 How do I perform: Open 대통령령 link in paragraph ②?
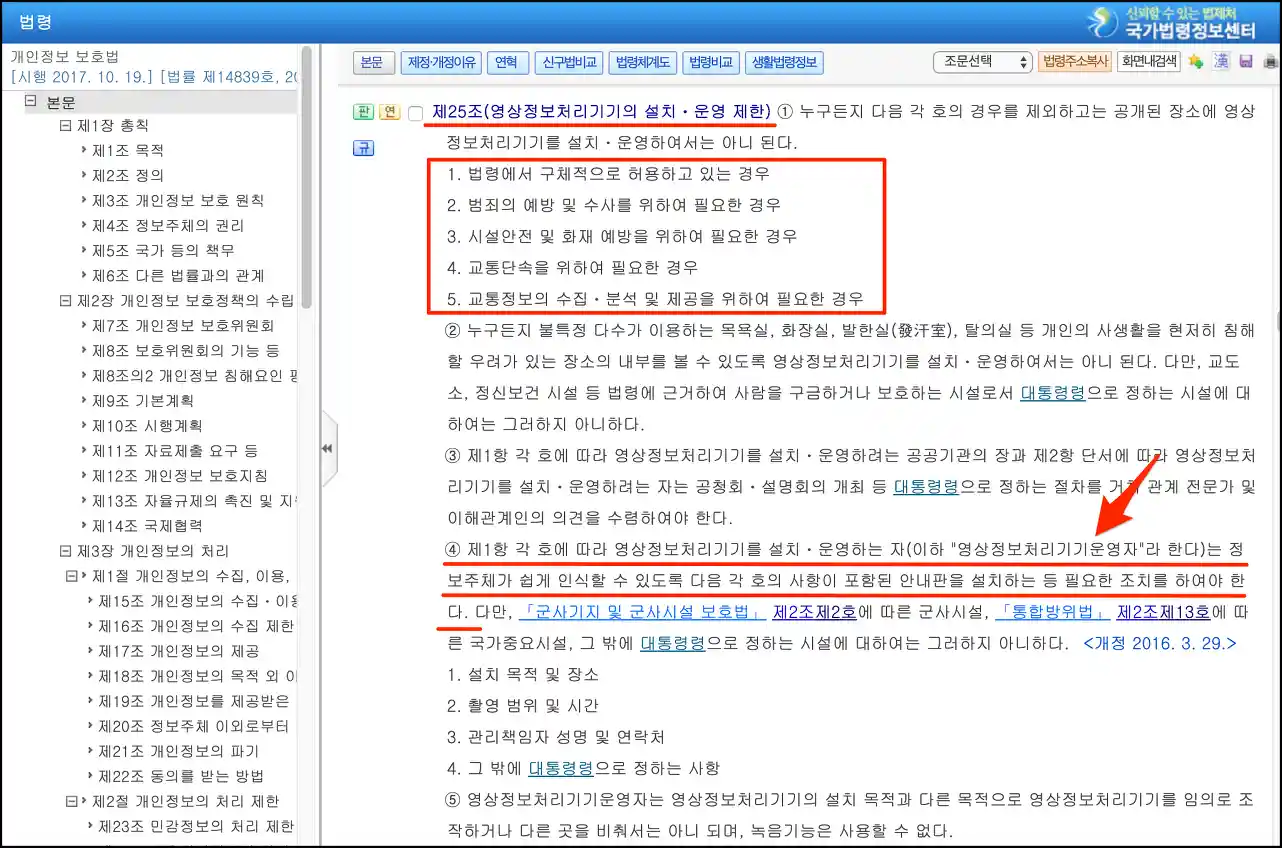[x=1053, y=393]
